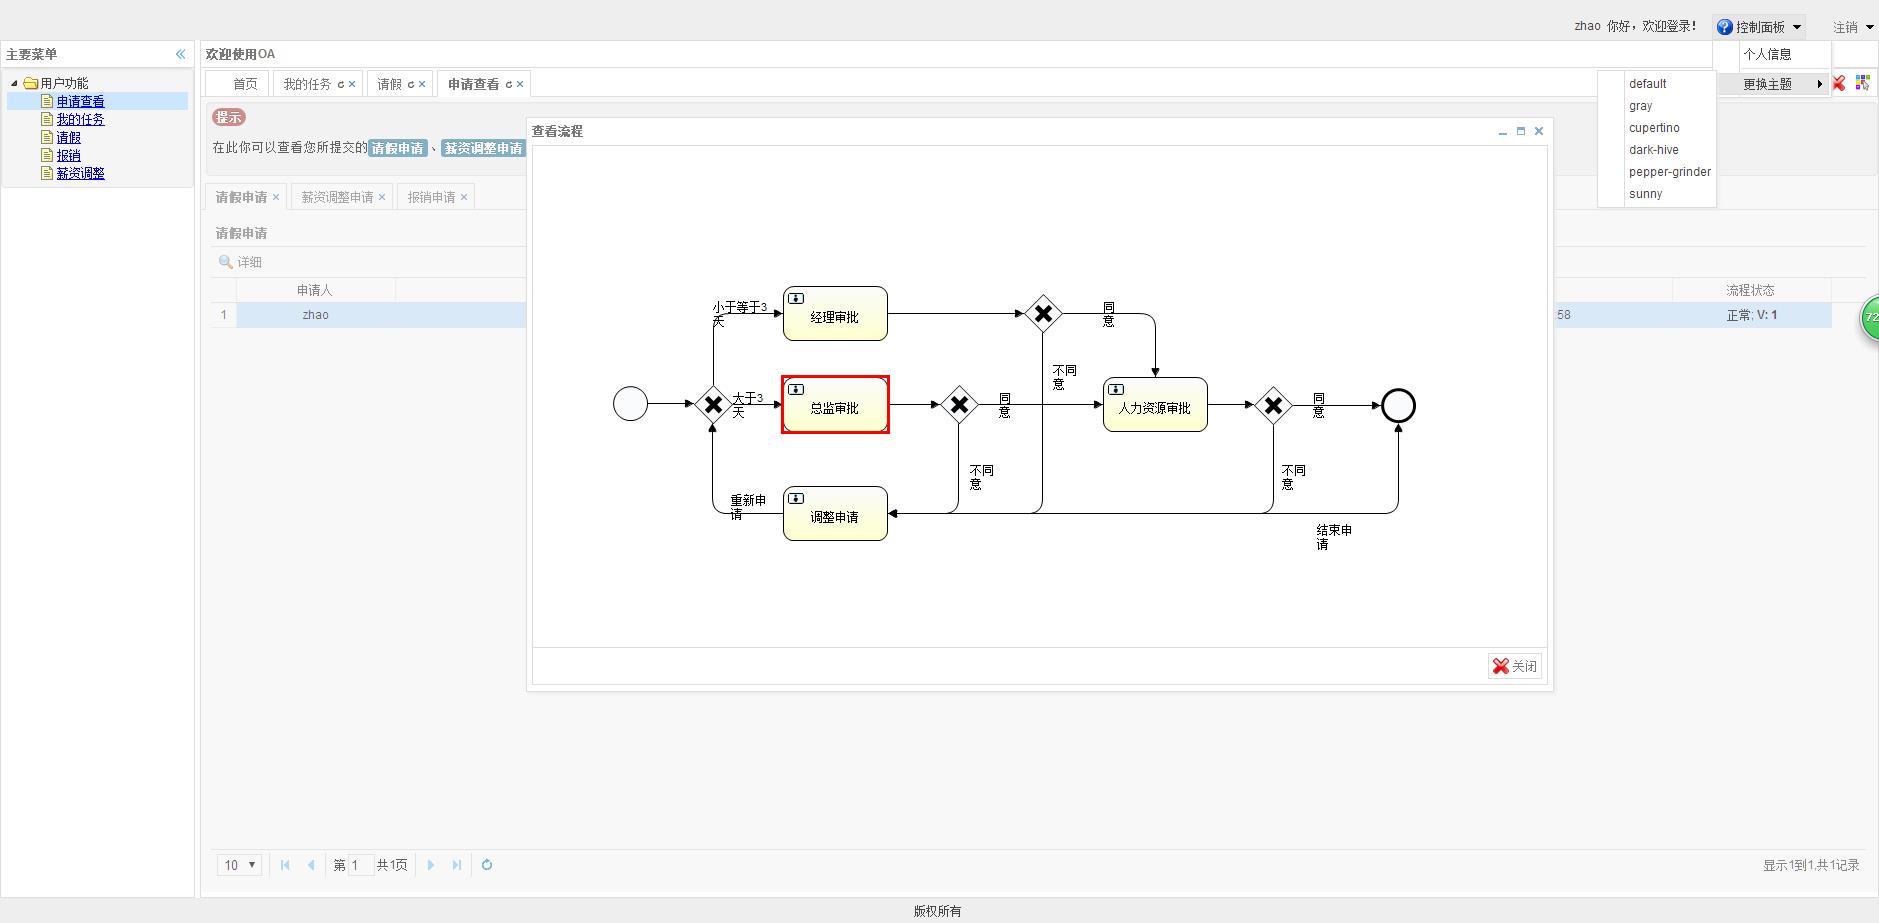The height and width of the screenshot is (923, 1879).
Task: Refresh the 请假 tab
Action: tap(411, 85)
